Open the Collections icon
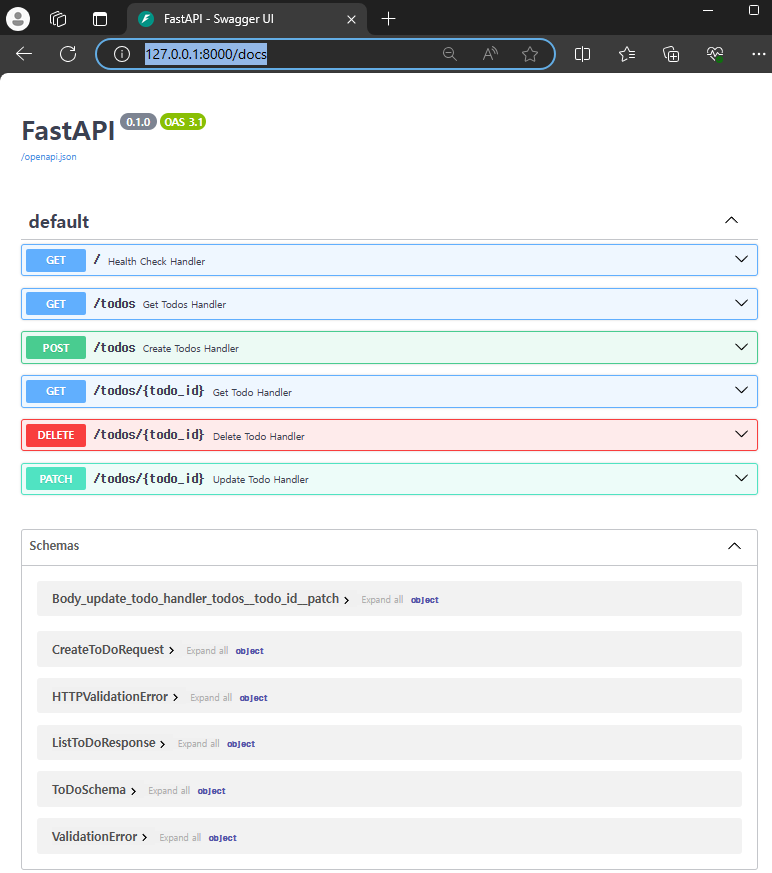Screen dimensions: 772x873 [x=671, y=54]
